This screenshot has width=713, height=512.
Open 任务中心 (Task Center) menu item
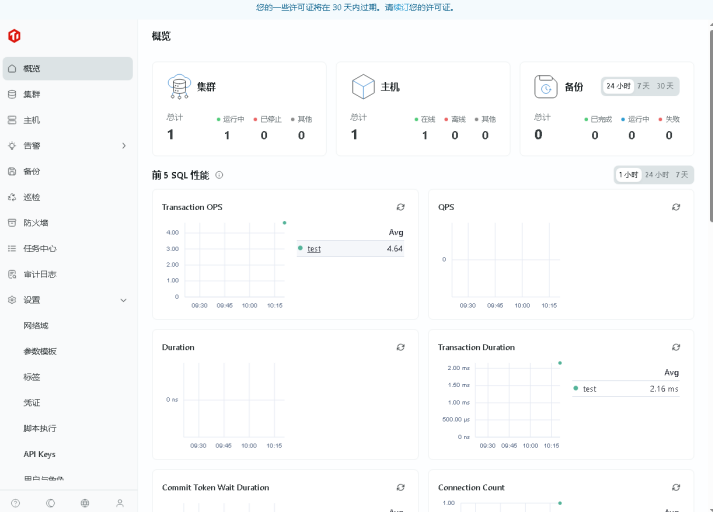click(40, 248)
